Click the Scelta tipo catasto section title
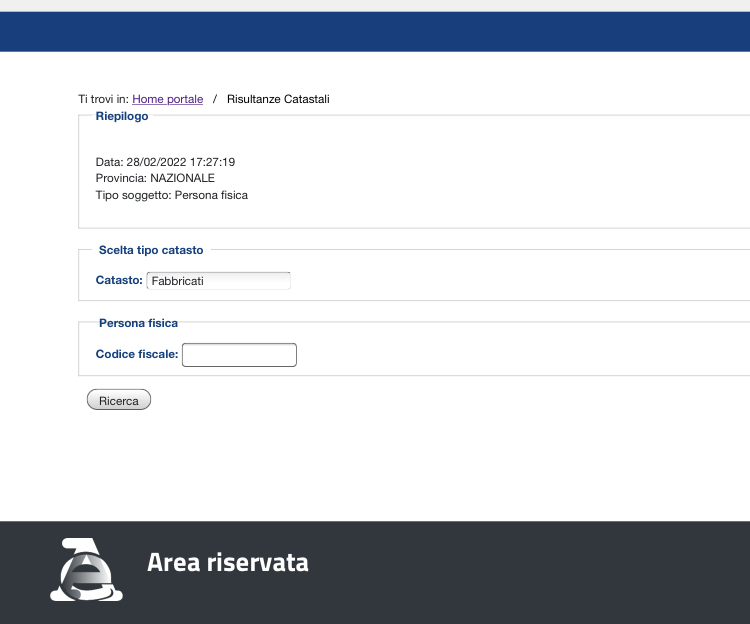 pos(151,250)
